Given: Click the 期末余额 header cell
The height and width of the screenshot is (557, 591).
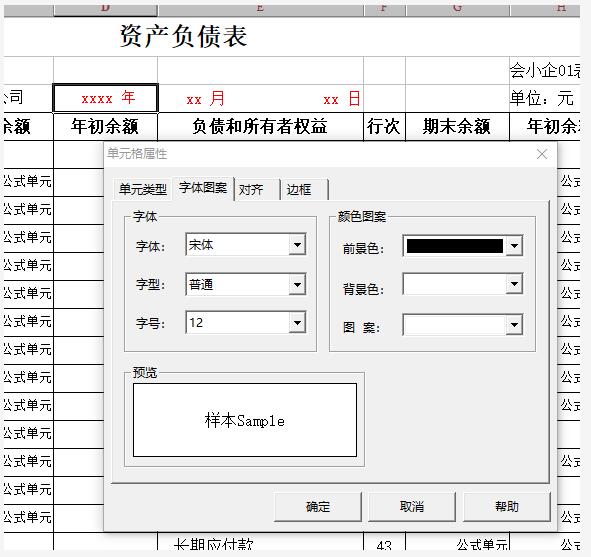Looking at the screenshot, I should [x=457, y=126].
